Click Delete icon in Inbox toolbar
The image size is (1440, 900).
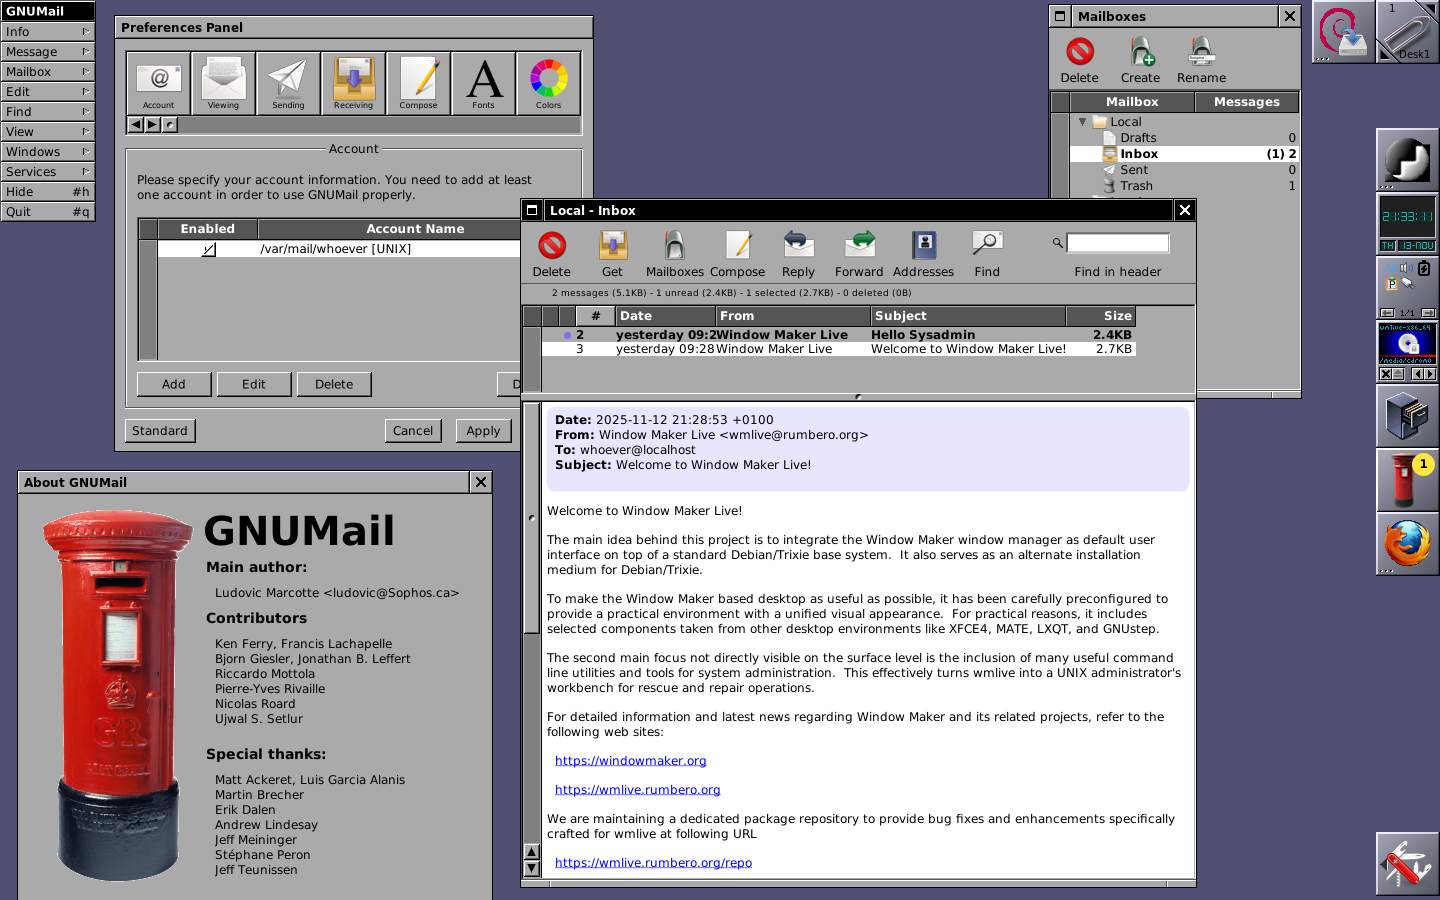pyautogui.click(x=552, y=246)
